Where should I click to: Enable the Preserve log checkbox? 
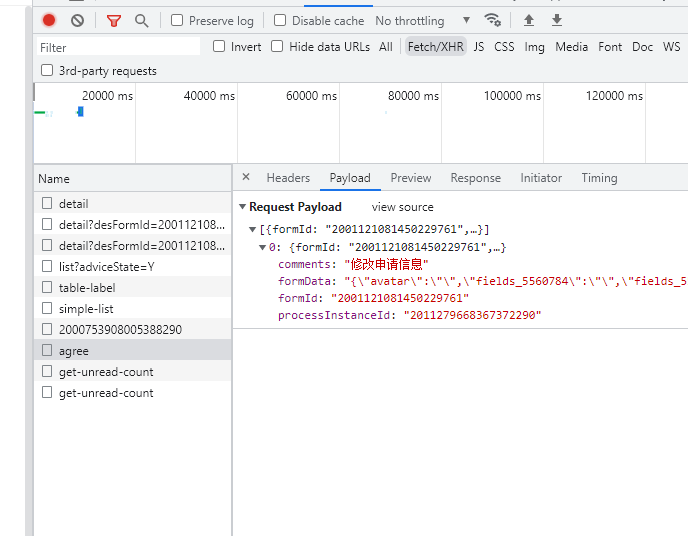pos(177,20)
